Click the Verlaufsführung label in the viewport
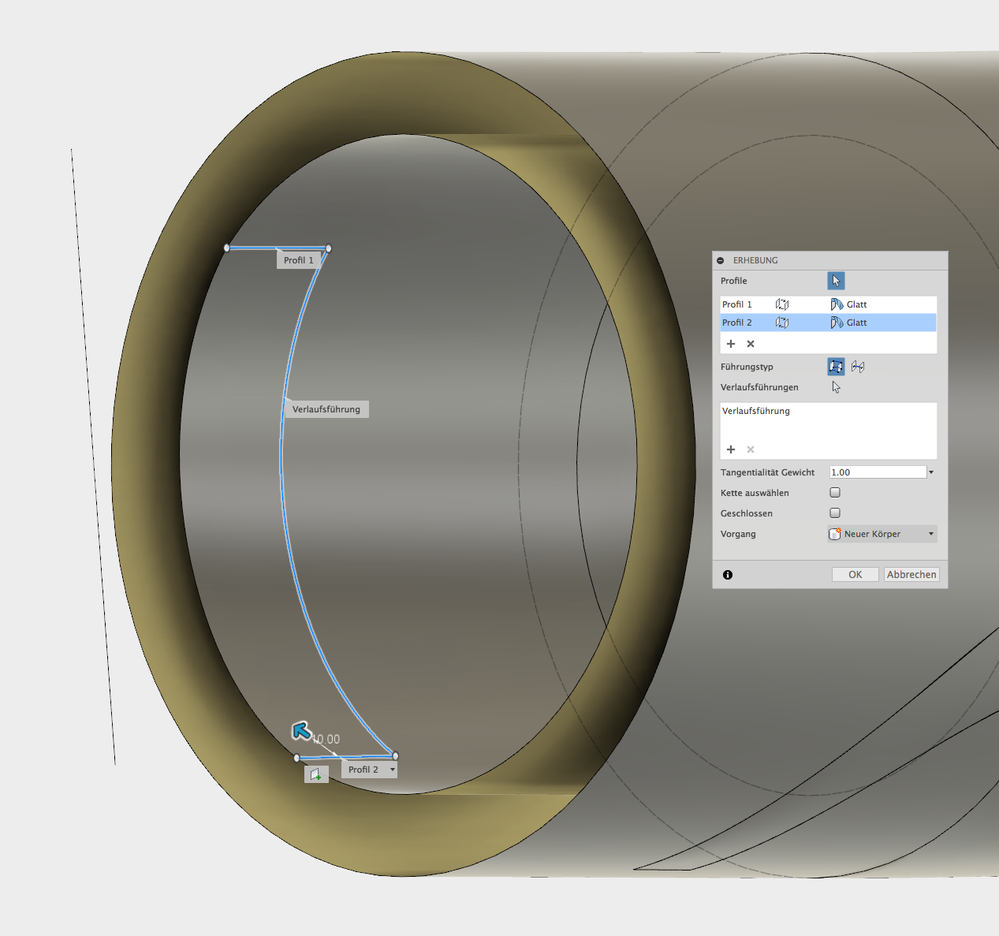The image size is (999, 936). tap(326, 409)
